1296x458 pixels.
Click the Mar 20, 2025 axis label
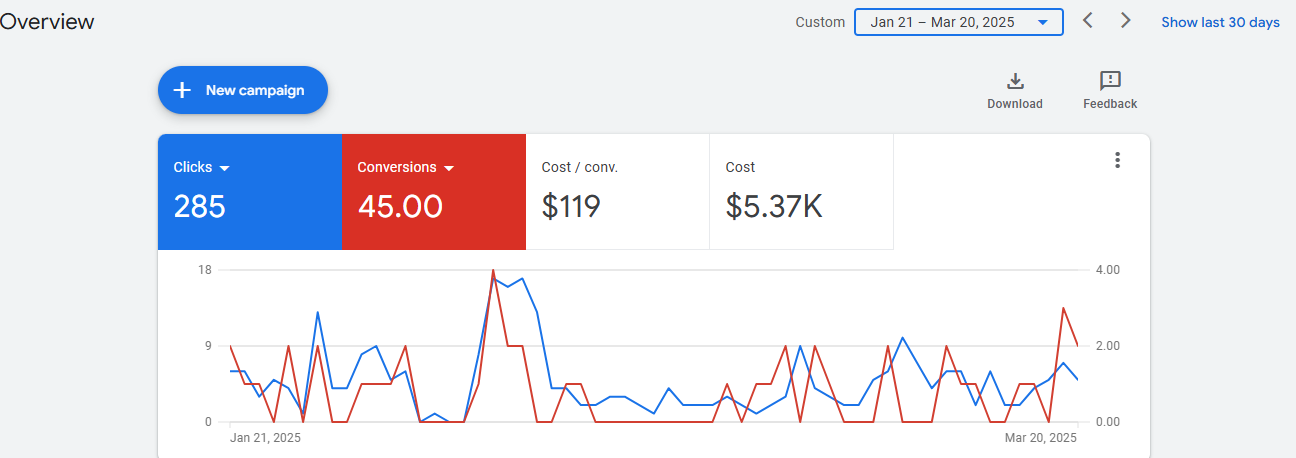pos(1041,438)
